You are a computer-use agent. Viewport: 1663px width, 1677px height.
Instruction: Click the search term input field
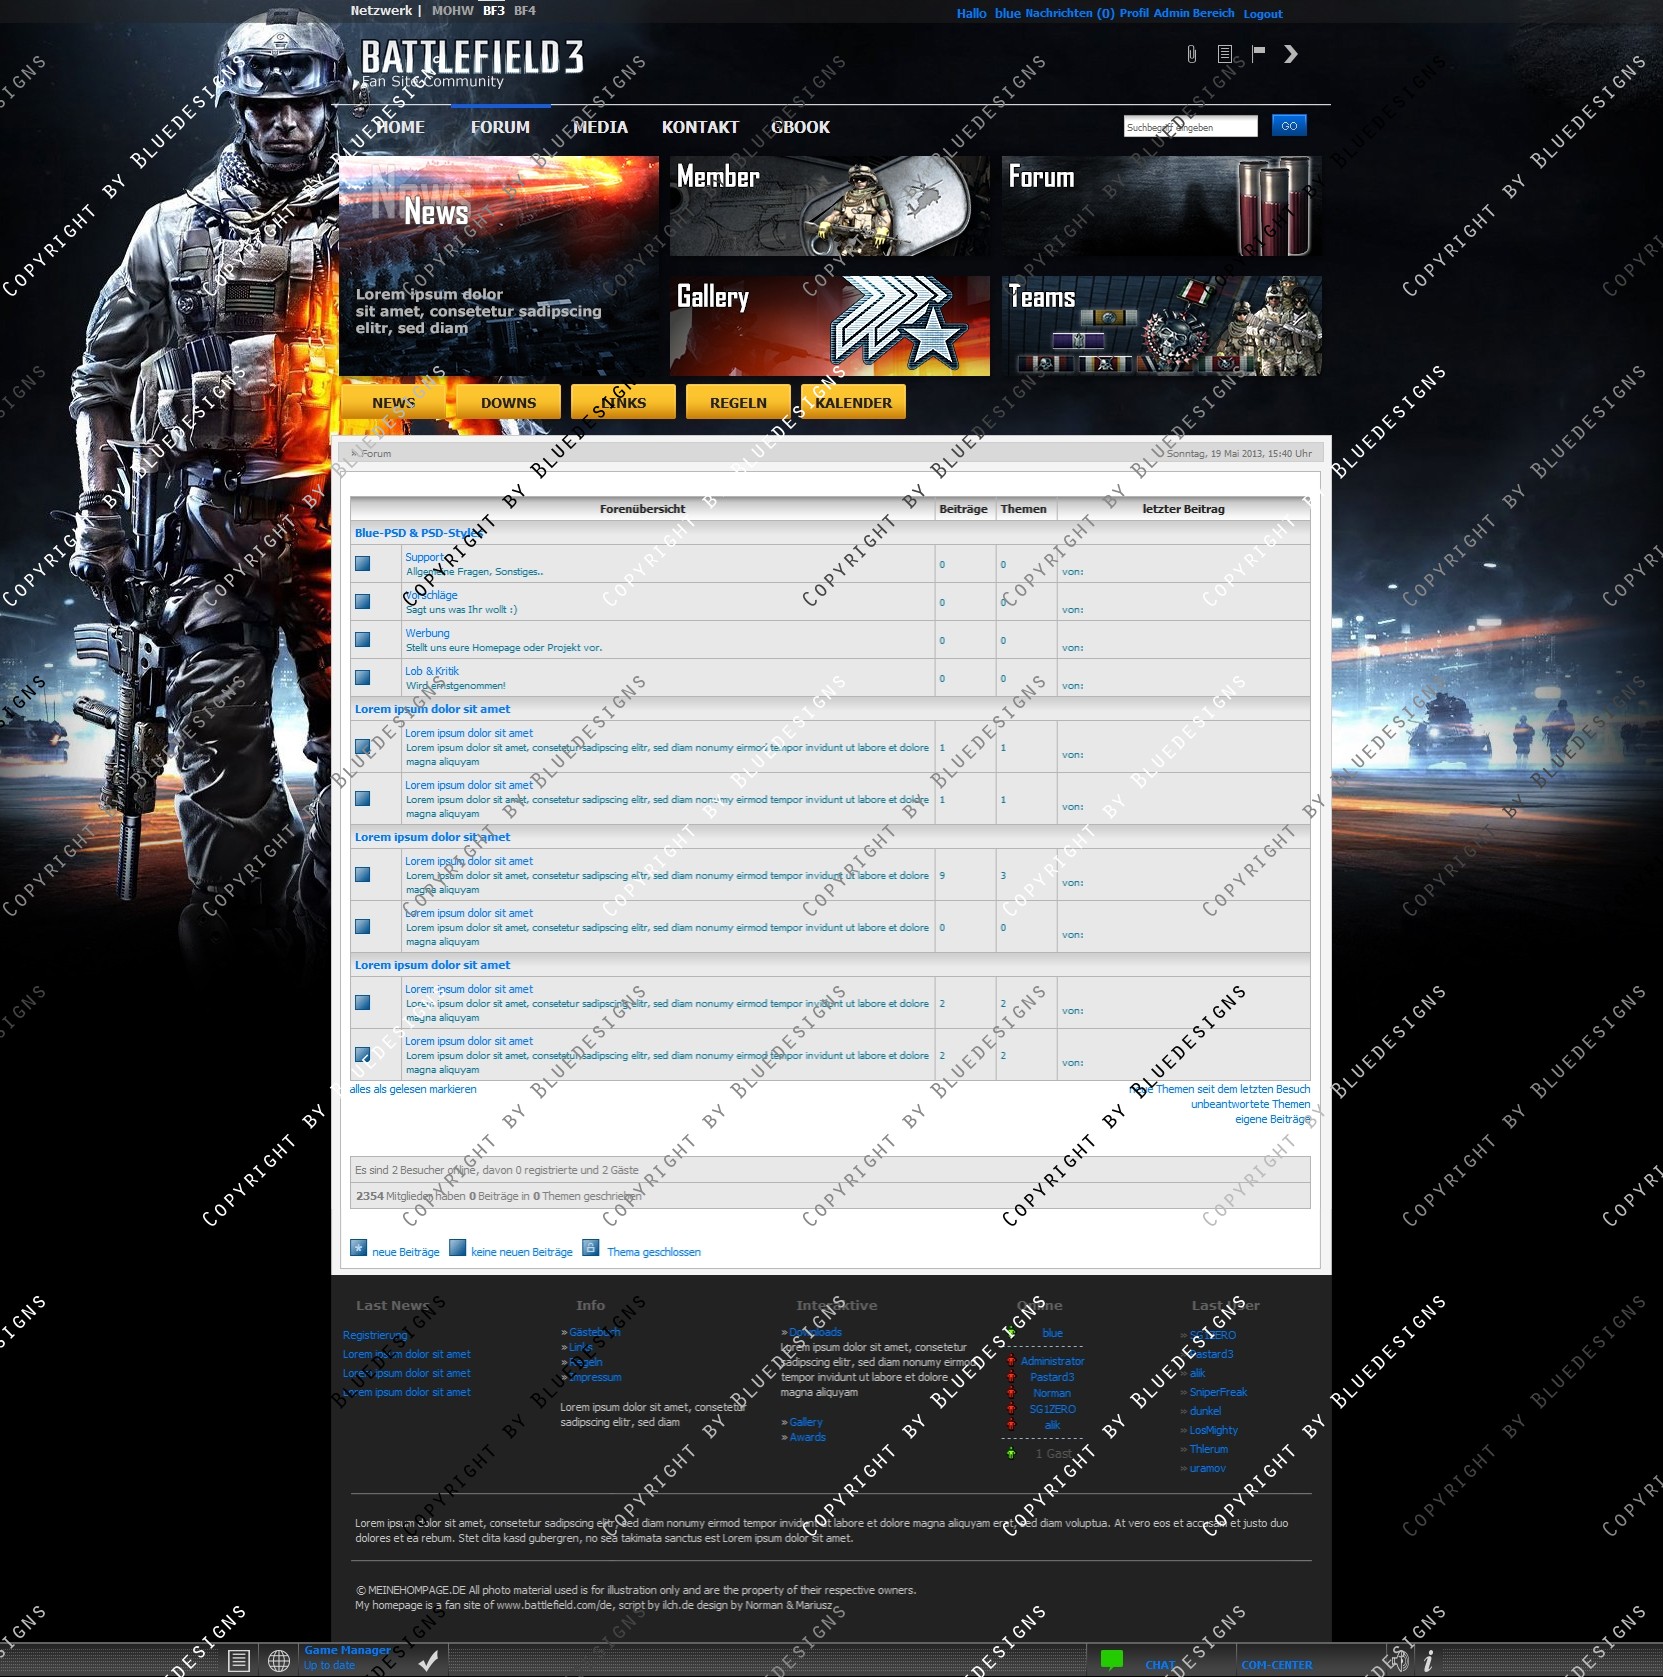[1190, 127]
